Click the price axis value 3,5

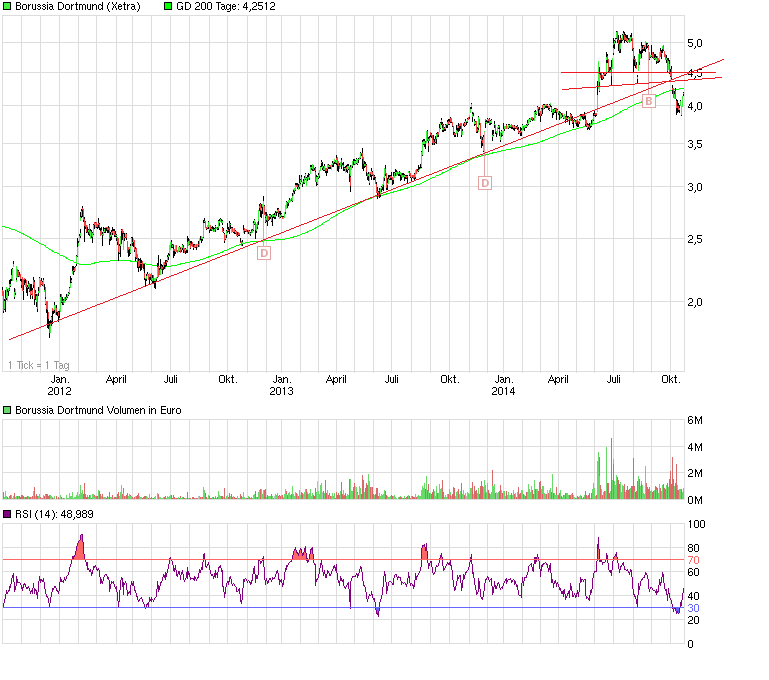(x=694, y=144)
